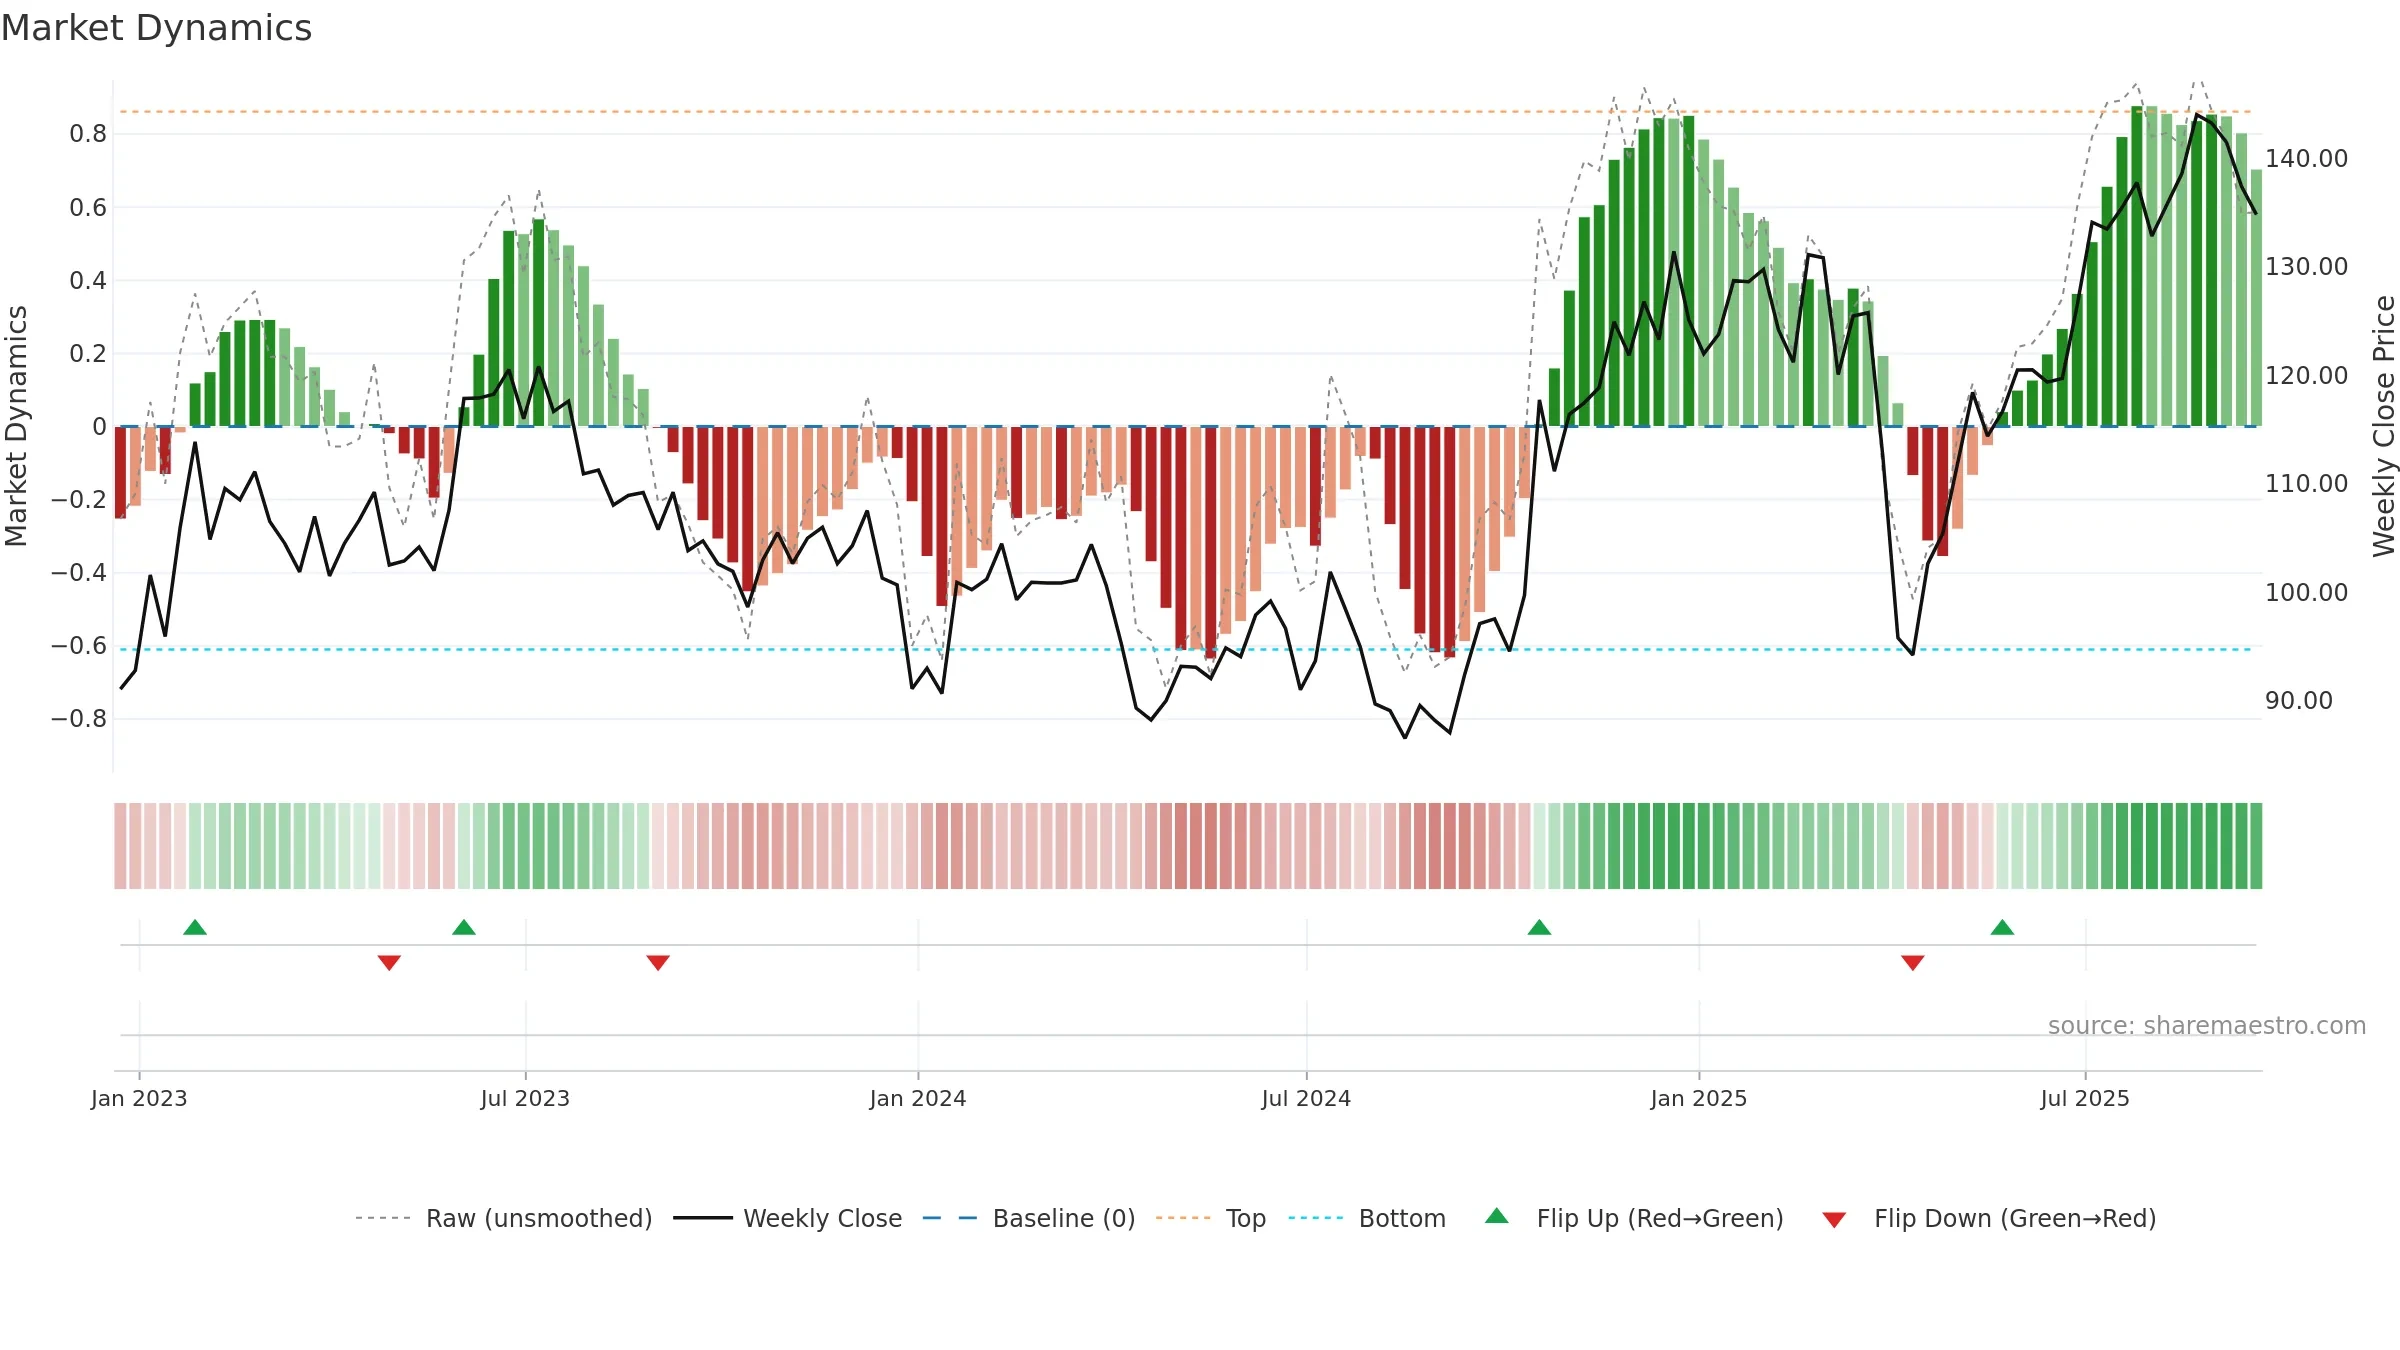Image resolution: width=2400 pixels, height=1350 pixels.
Task: Click the 120.00 price axis label
Action: point(2307,376)
